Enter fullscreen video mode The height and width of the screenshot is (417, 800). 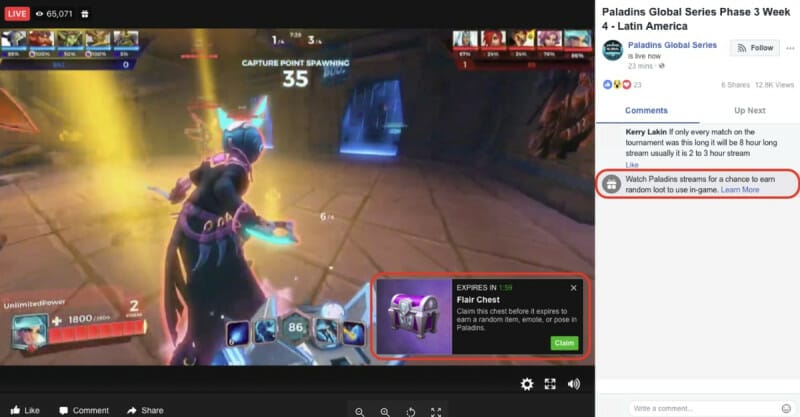click(x=550, y=384)
